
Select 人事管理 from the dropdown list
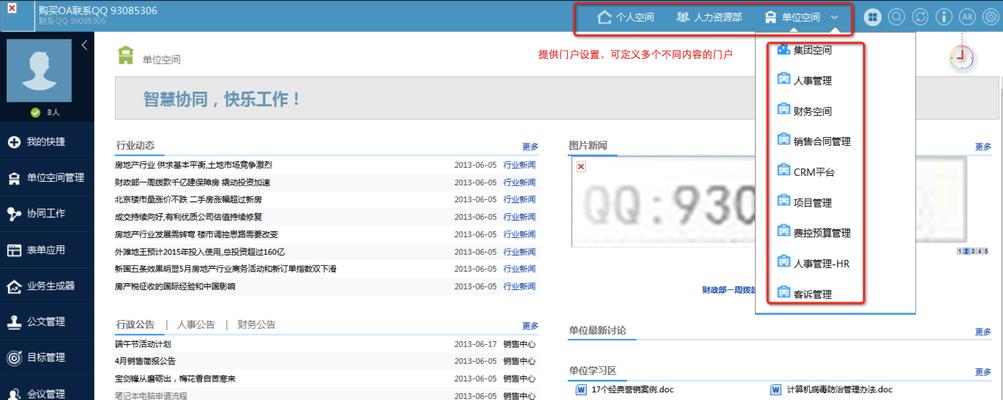804,81
